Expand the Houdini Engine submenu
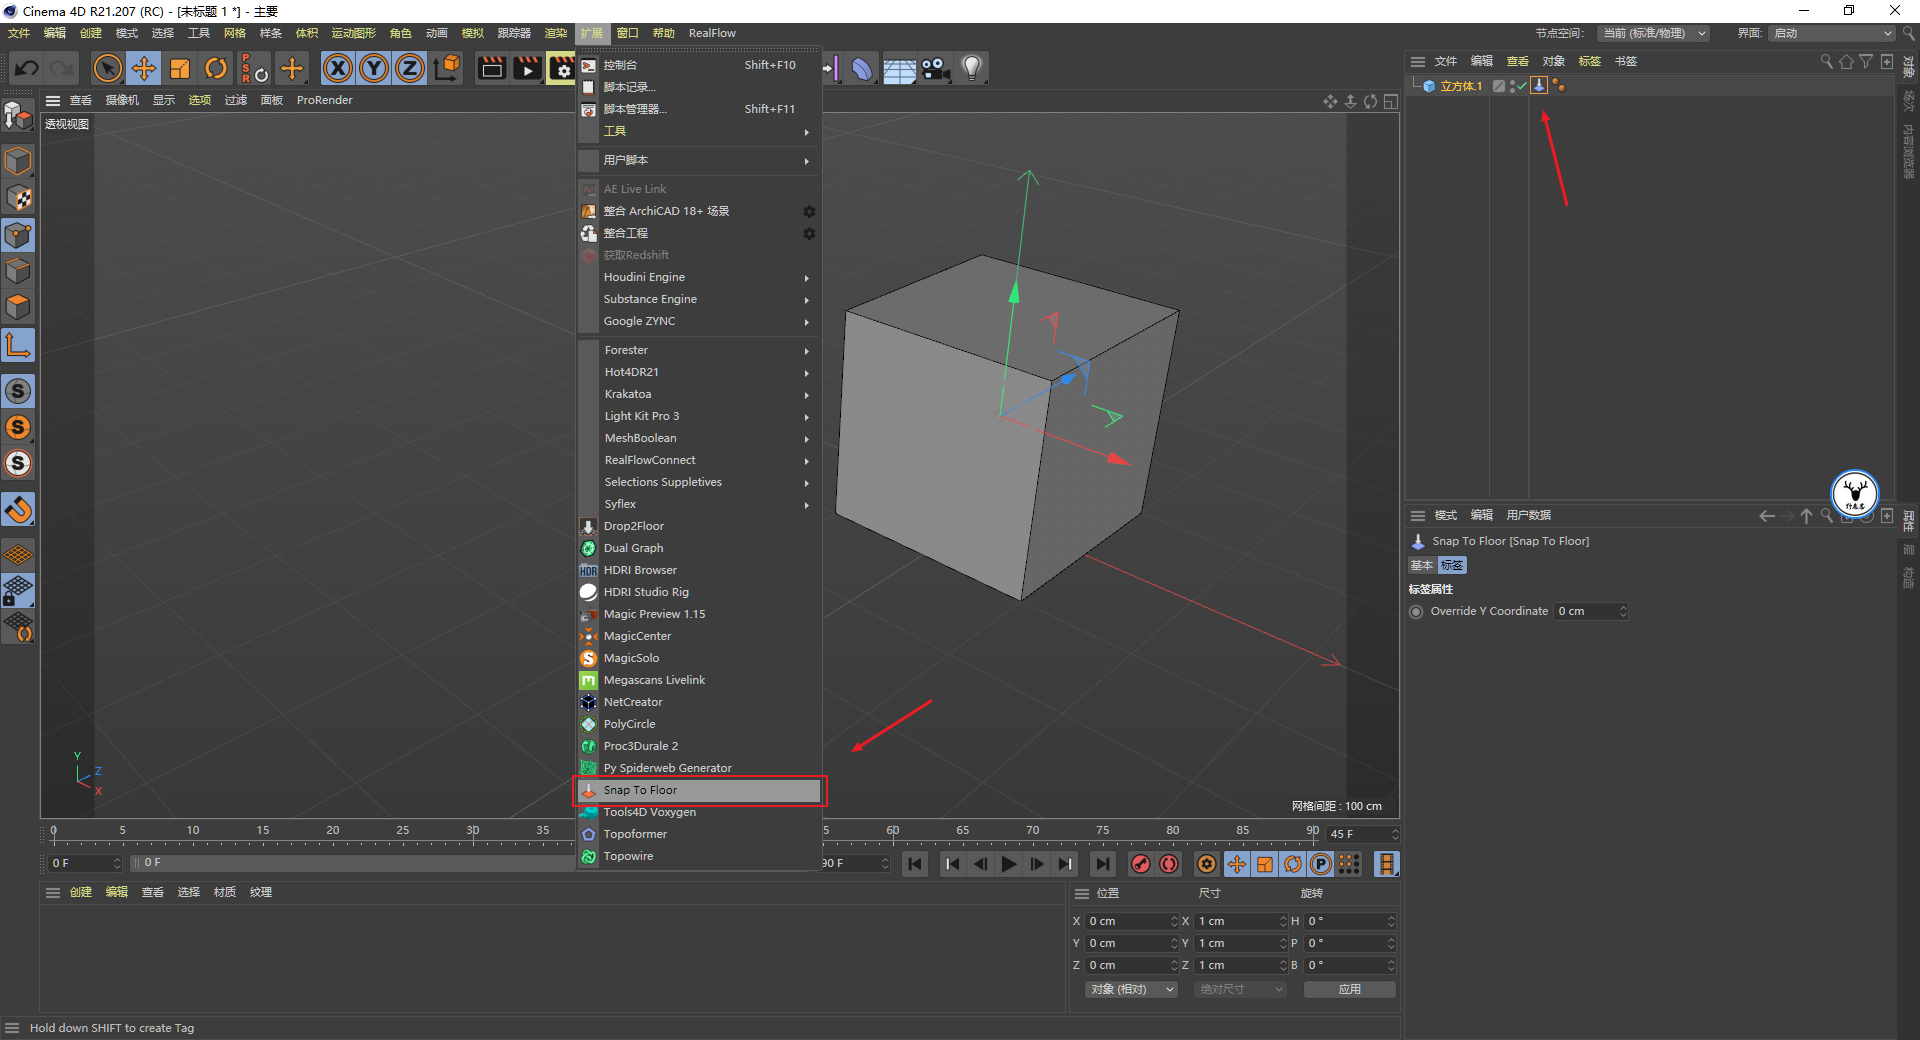 (699, 277)
